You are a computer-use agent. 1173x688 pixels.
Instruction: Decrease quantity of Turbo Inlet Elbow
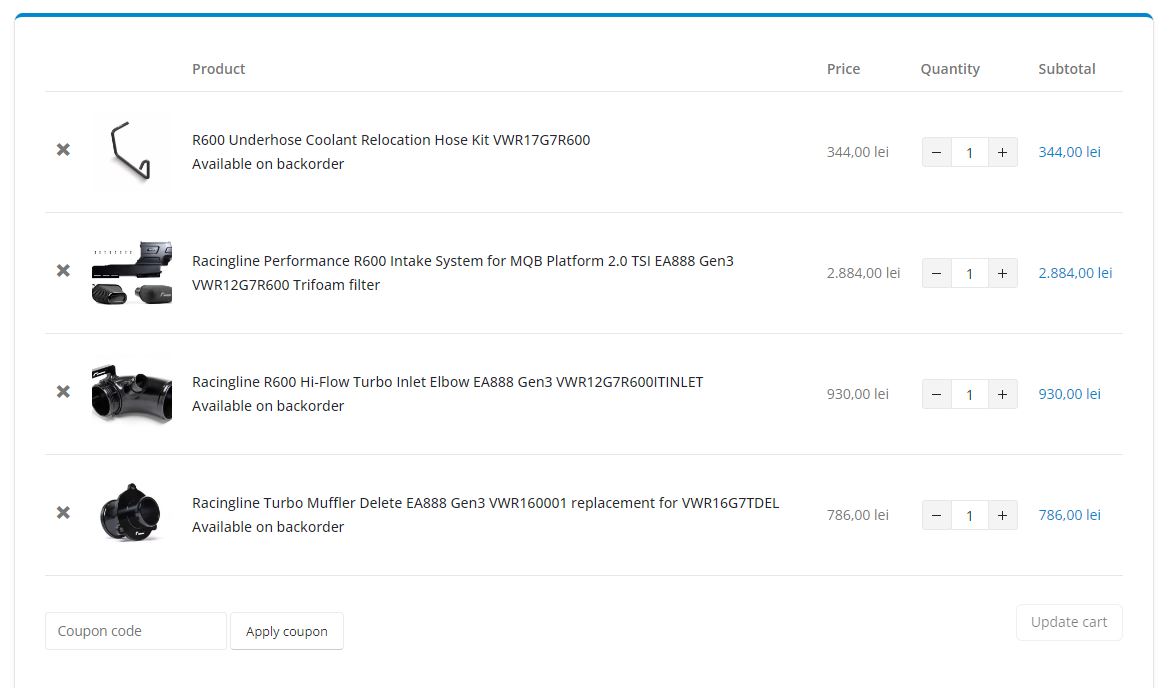(x=937, y=395)
